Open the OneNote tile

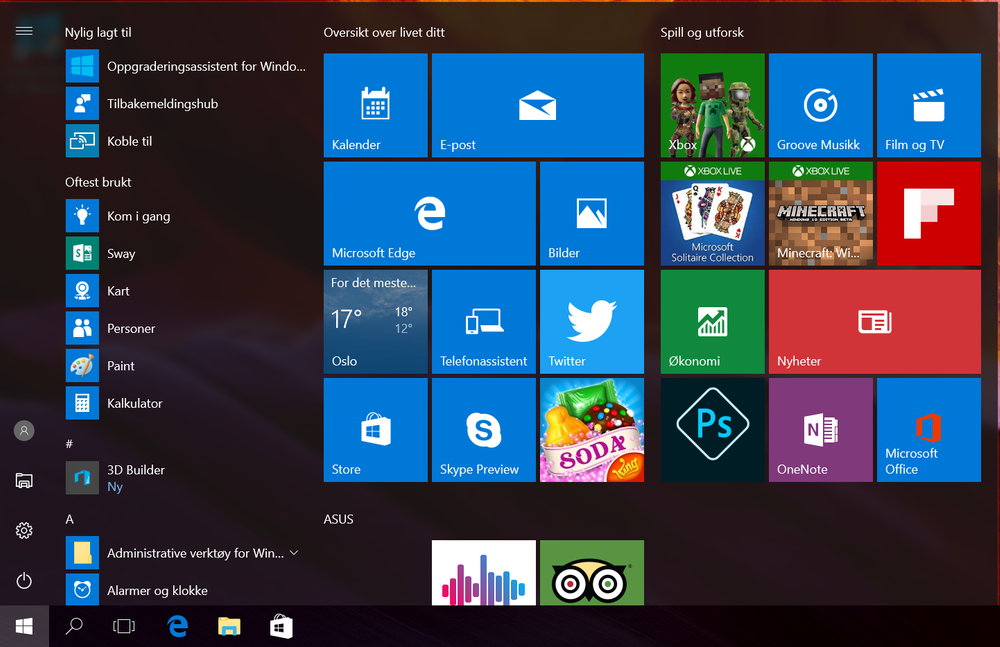pos(820,429)
